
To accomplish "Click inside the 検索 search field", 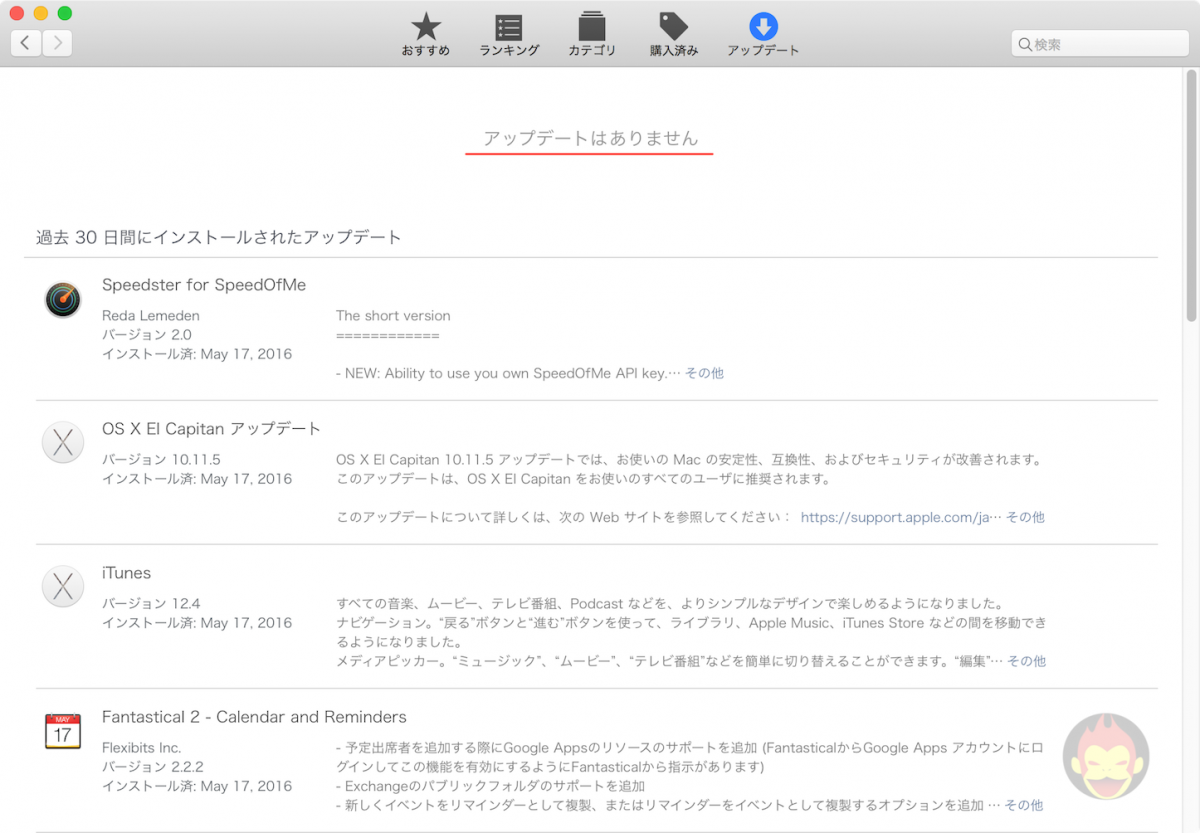I will click(x=1100, y=43).
